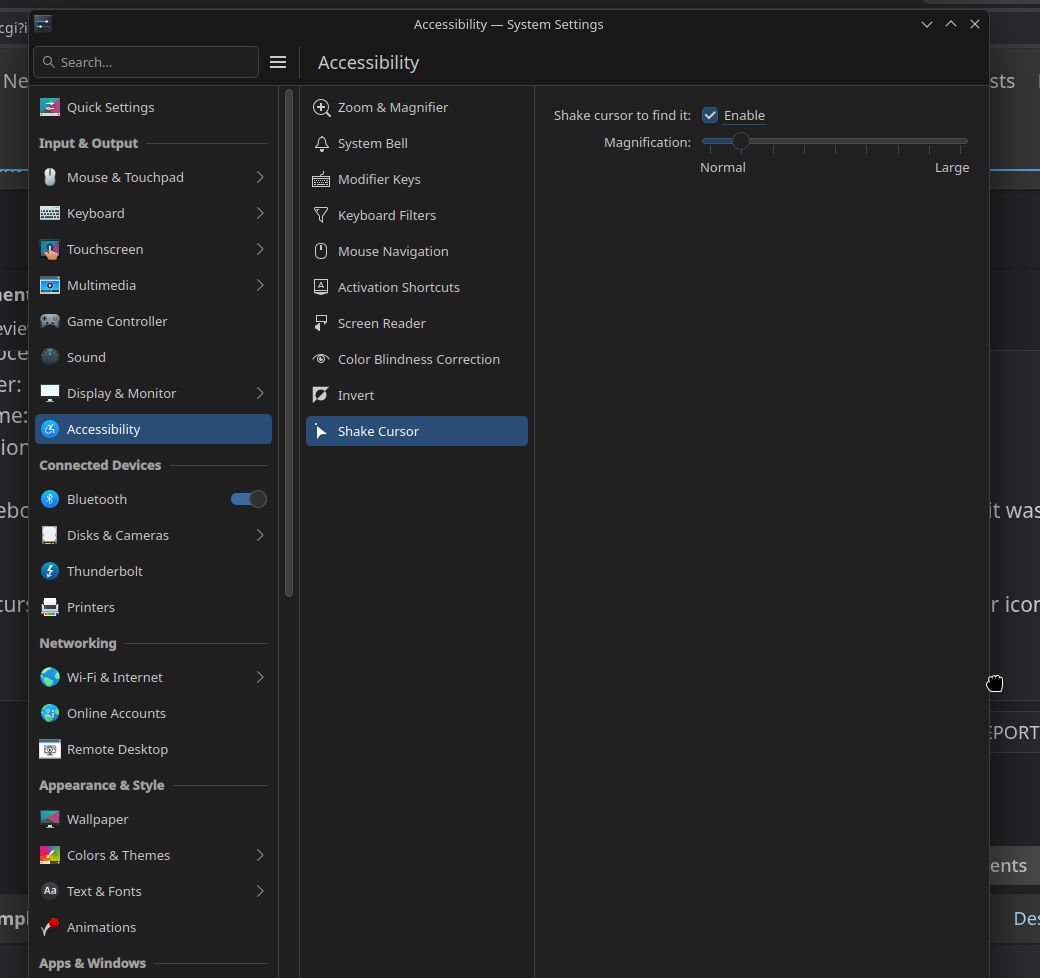Click the Screen Reader icon
The image size is (1040, 978).
pos(321,323)
